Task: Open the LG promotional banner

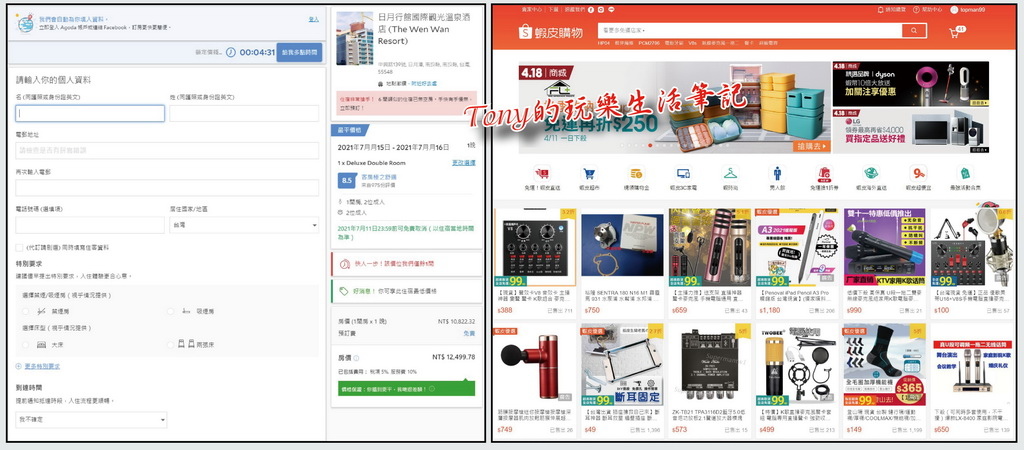Action: point(910,131)
